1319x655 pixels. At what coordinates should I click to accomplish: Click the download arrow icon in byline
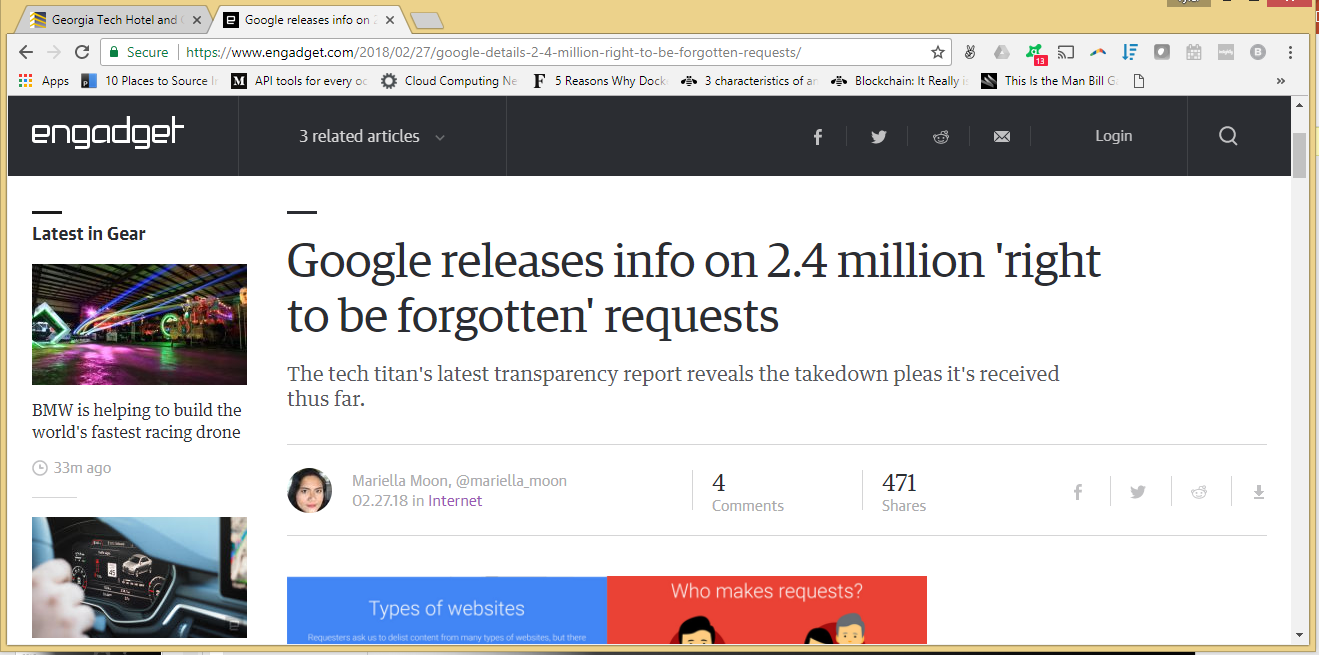[1259, 492]
